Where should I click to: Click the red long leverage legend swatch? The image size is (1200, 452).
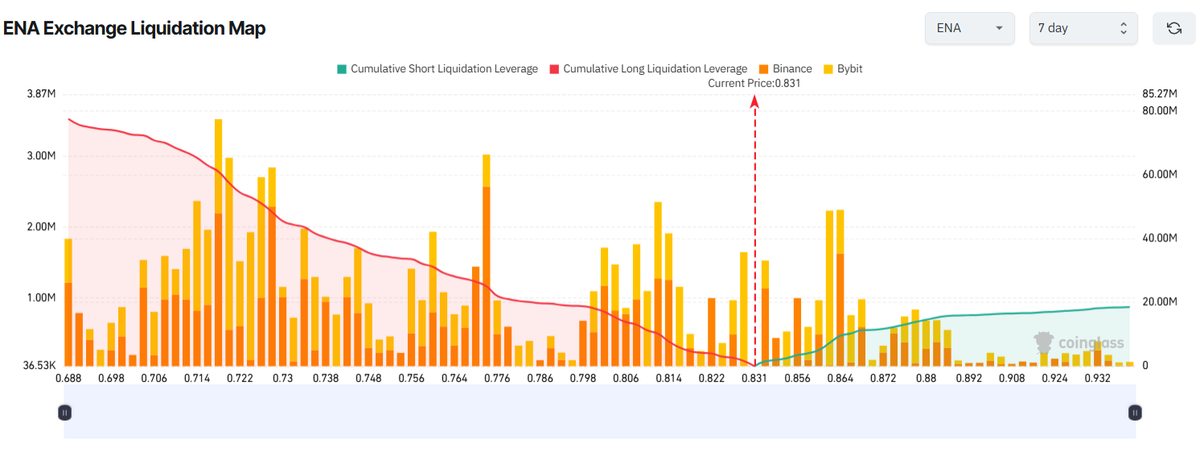tap(553, 69)
